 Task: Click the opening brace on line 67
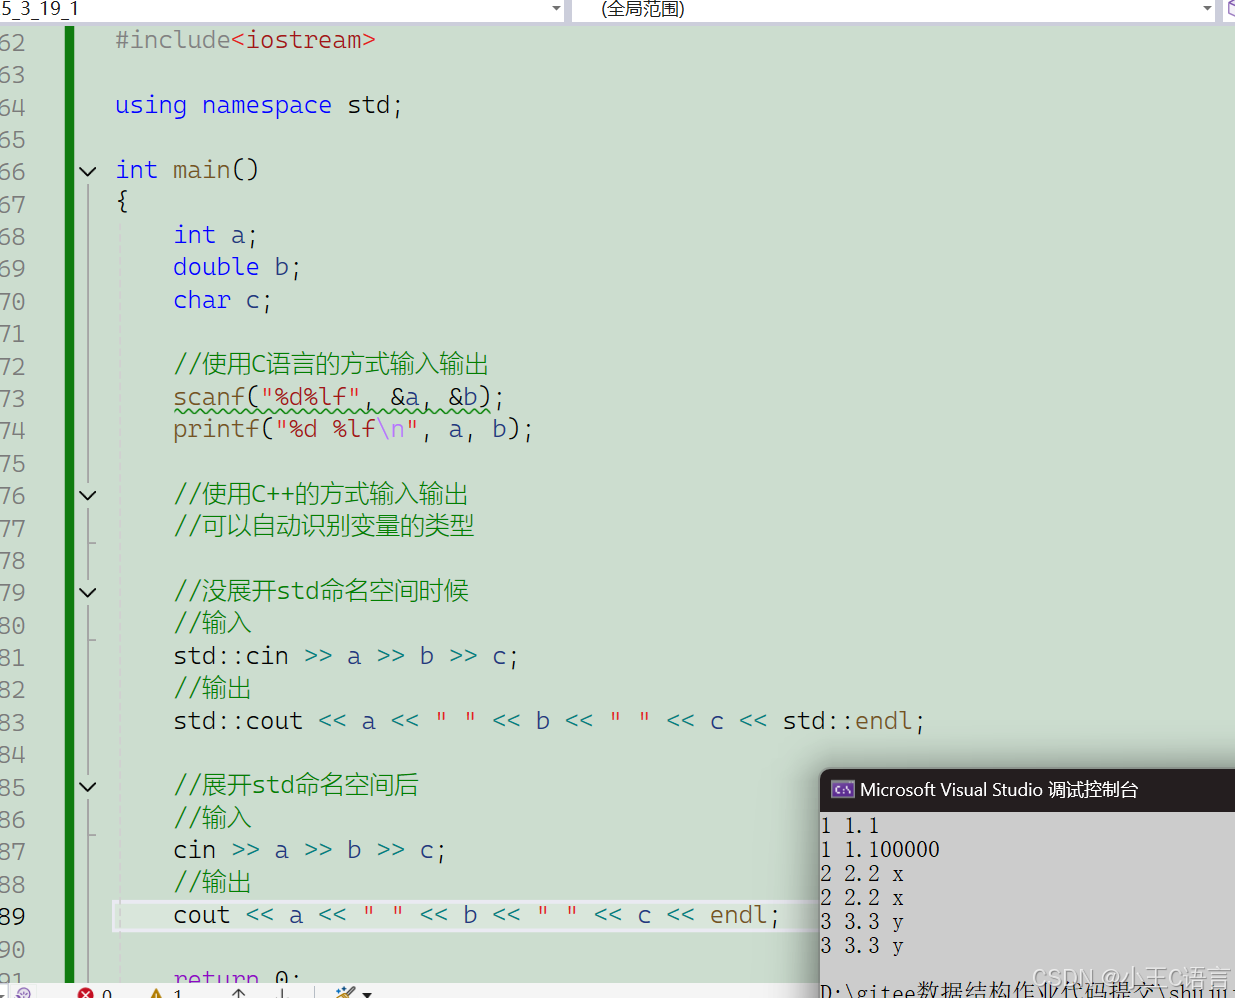click(122, 202)
